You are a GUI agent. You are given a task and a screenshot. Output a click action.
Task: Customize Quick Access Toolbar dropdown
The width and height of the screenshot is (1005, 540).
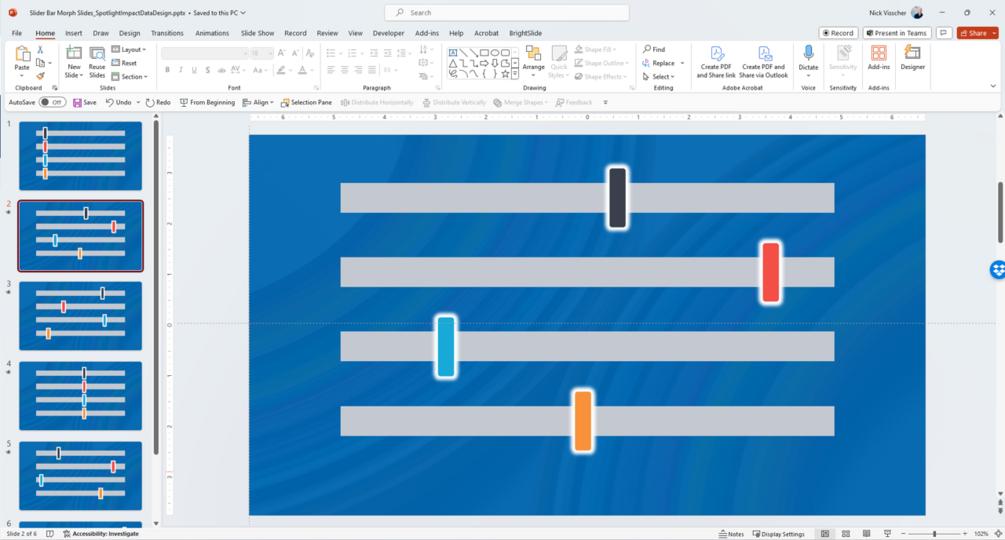[605, 102]
